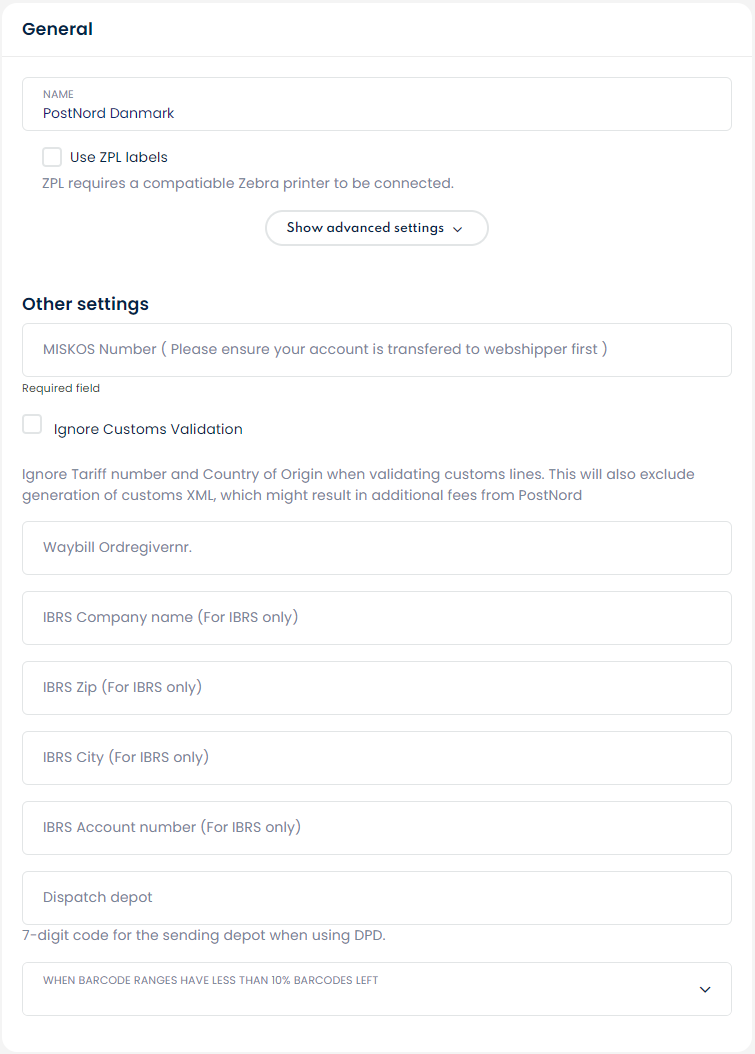Click the chevron arrow in the barcode ranges dropdown
Screen dimensions: 755x1054
point(705,989)
